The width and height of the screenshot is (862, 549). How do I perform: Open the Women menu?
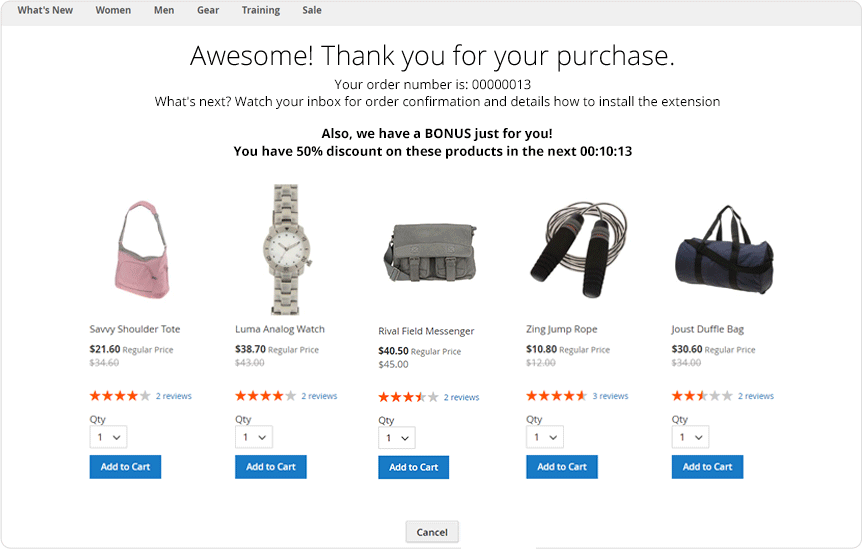(113, 11)
